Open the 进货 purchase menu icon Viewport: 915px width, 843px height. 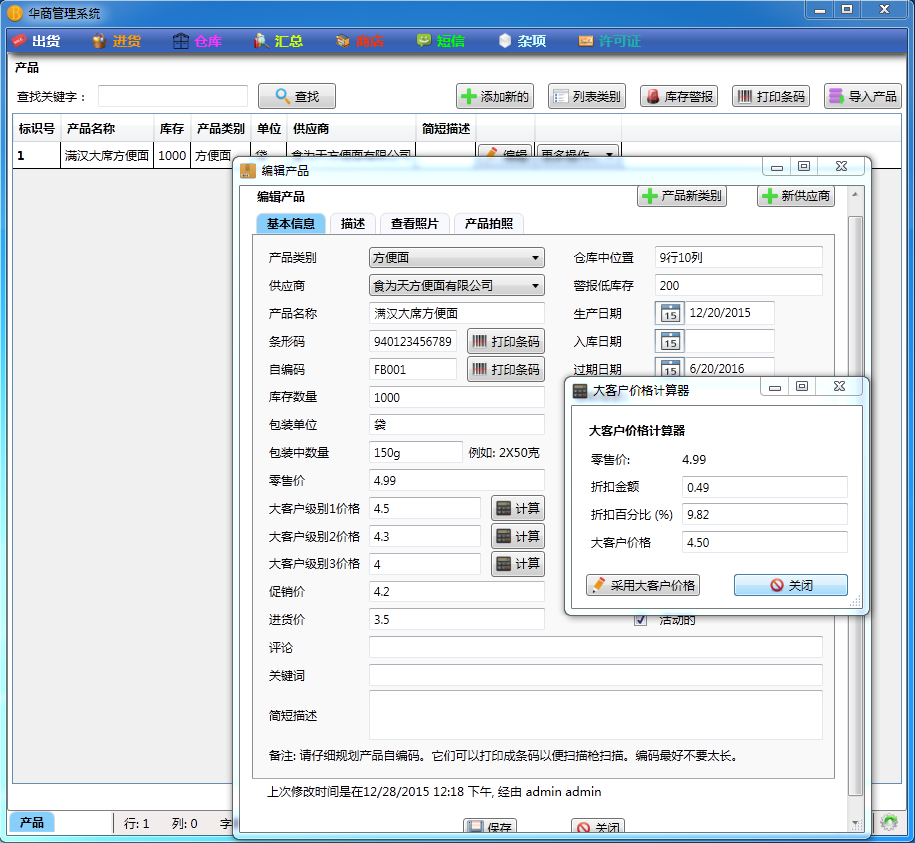point(100,41)
